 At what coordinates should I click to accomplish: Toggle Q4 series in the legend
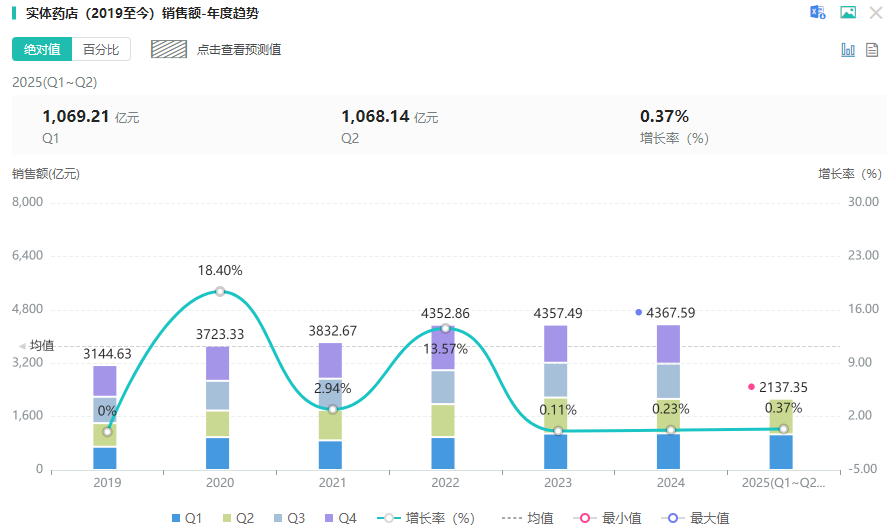click(340, 518)
